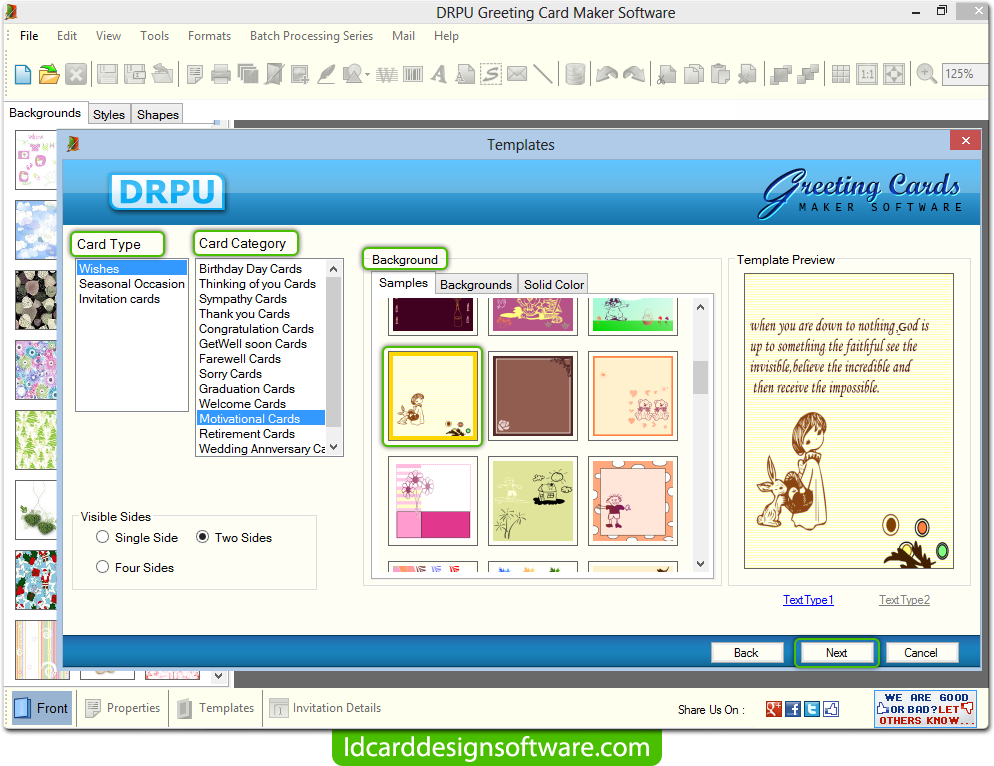This screenshot has height=766, width=994.
Task: Open the Formats menu
Action: (209, 36)
